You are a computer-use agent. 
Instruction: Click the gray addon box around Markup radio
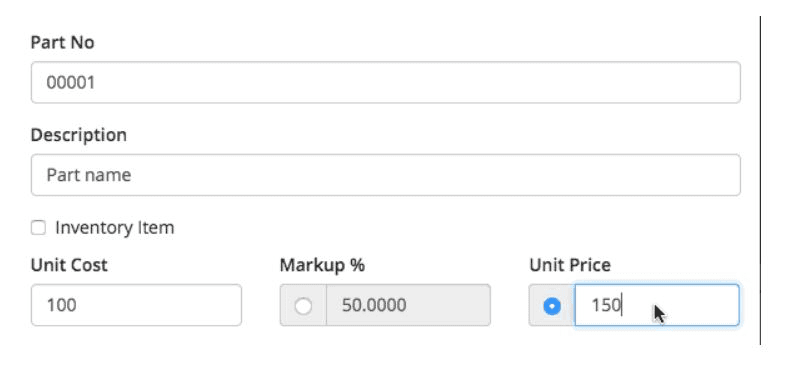pyautogui.click(x=303, y=305)
